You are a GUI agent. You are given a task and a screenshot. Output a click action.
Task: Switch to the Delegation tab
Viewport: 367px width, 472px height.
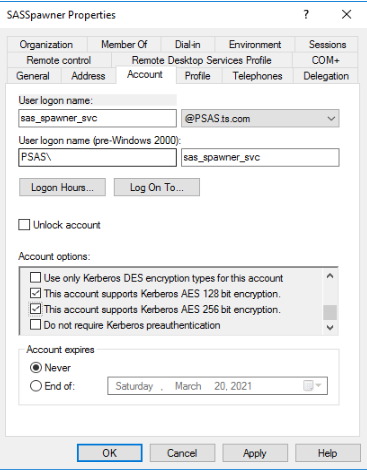[326, 76]
